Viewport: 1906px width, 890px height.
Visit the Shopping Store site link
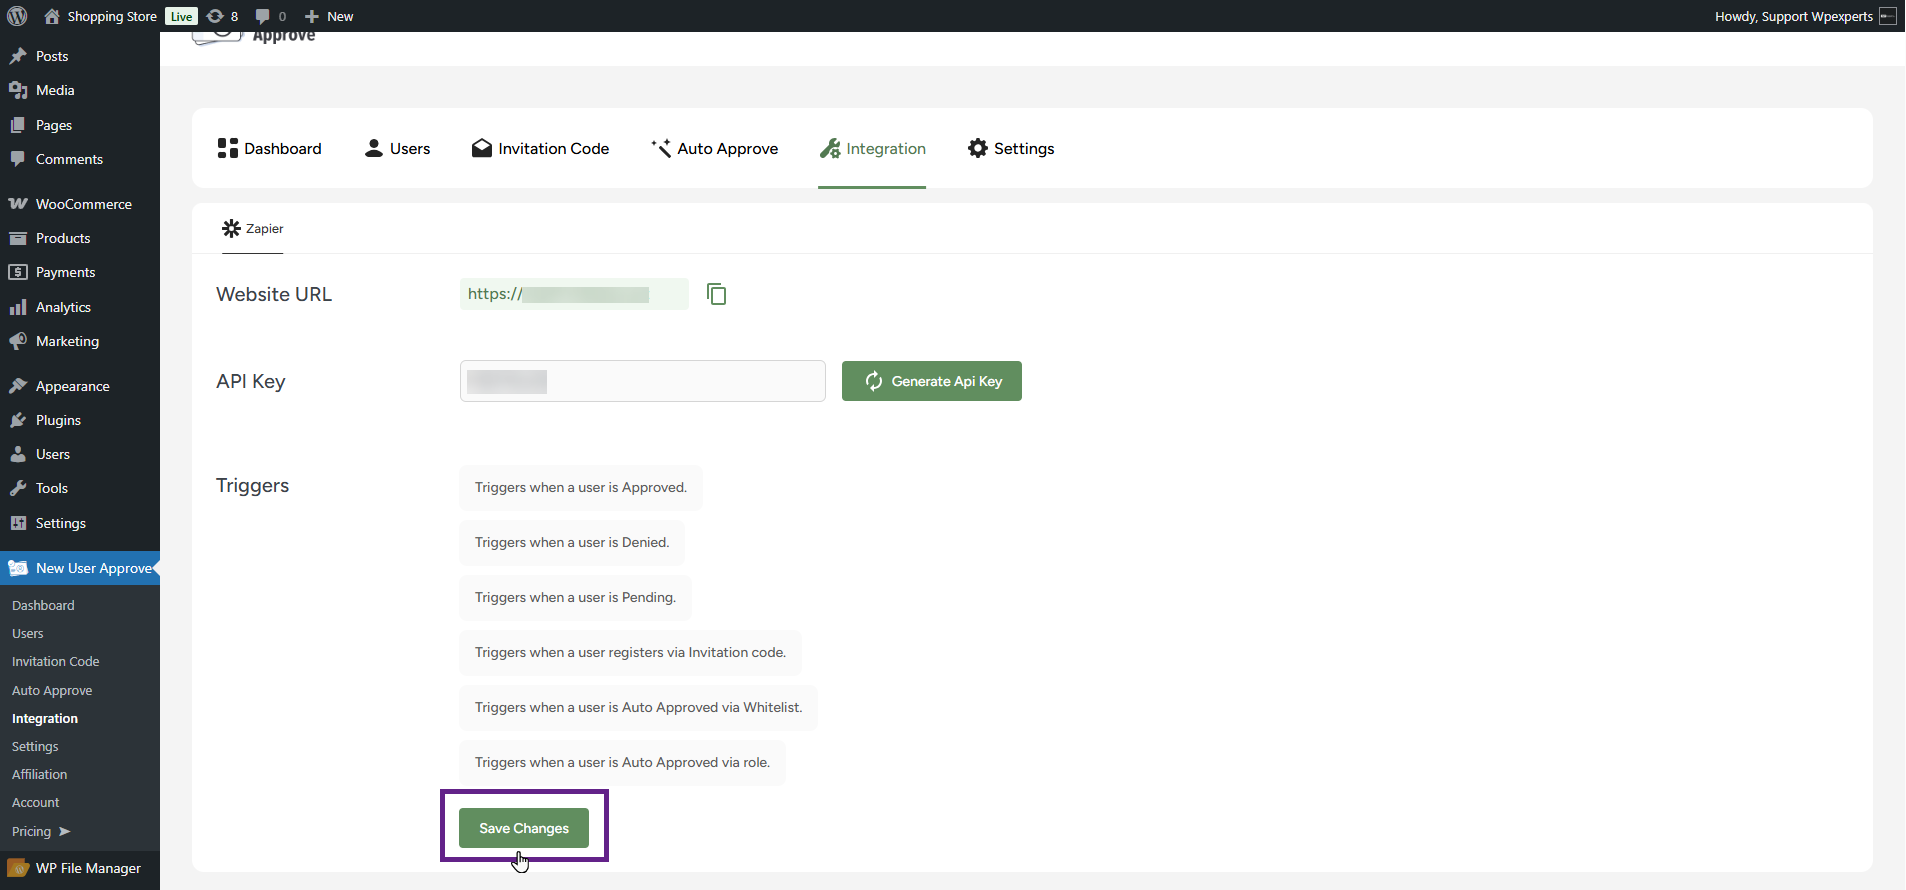pos(111,16)
